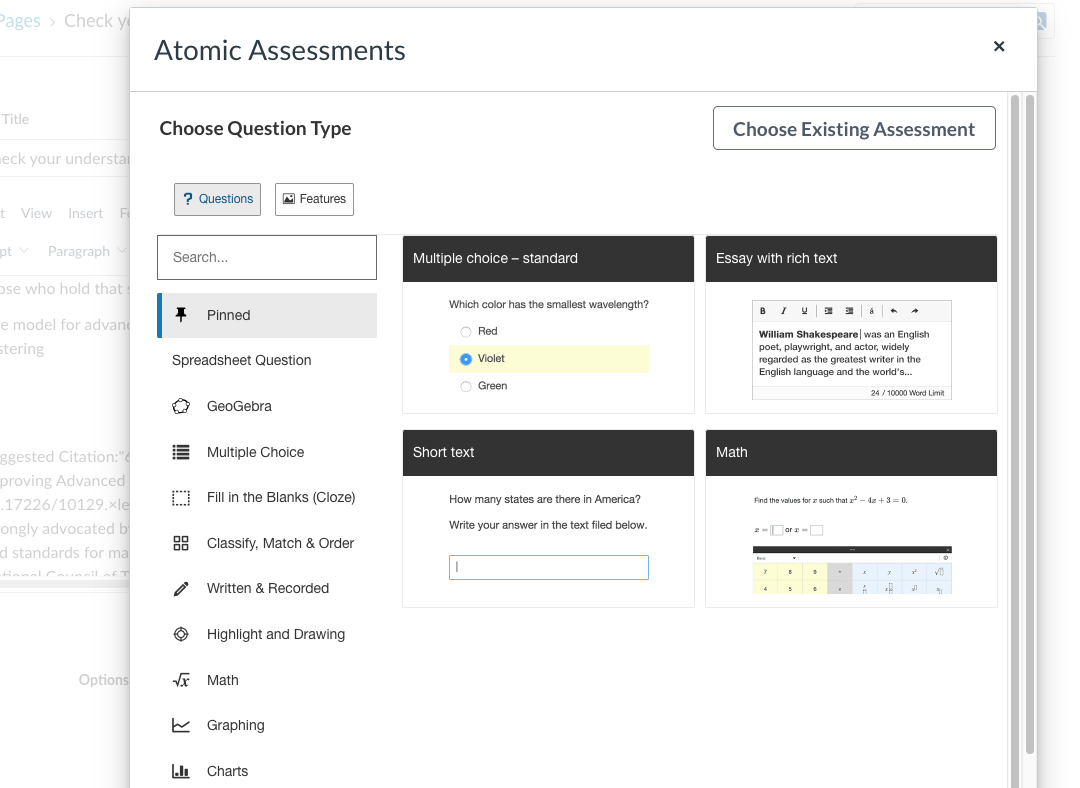This screenshot has height=788, width=1080.
Task: Click Italic in essay preview toolbar
Action: (783, 311)
